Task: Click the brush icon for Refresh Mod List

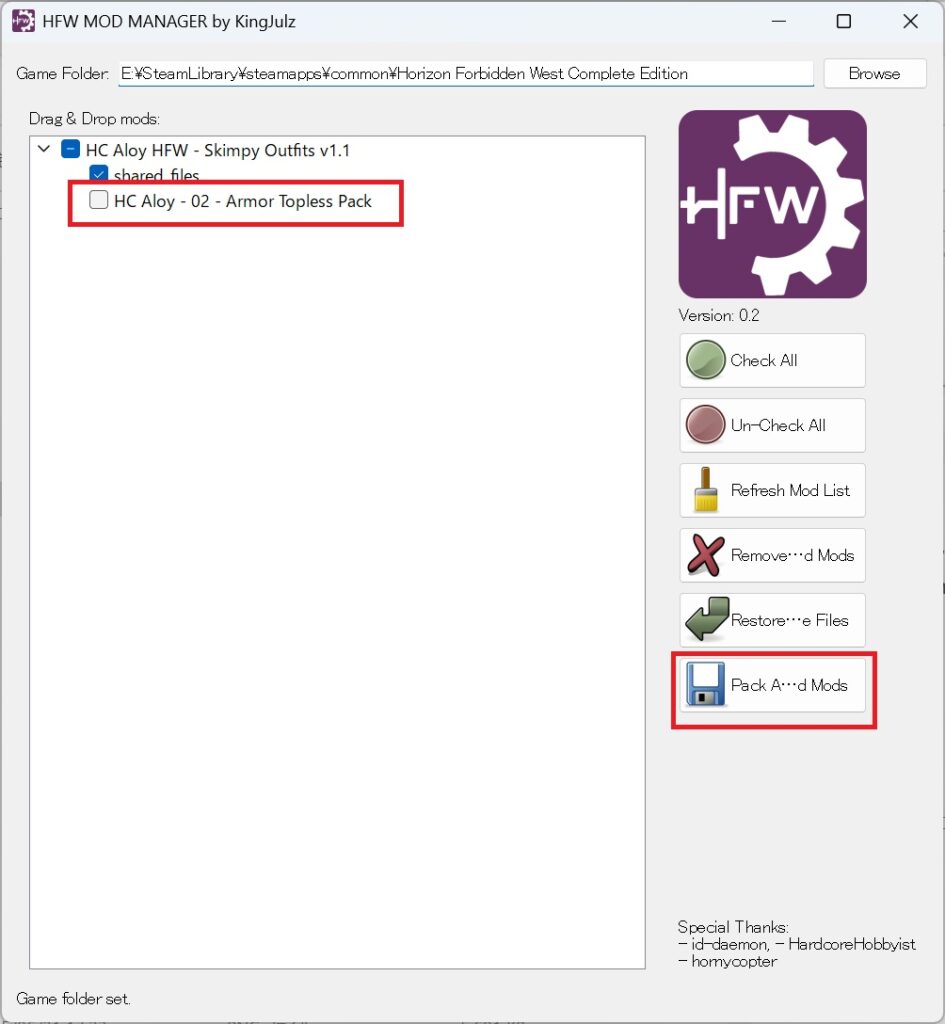Action: click(x=705, y=490)
